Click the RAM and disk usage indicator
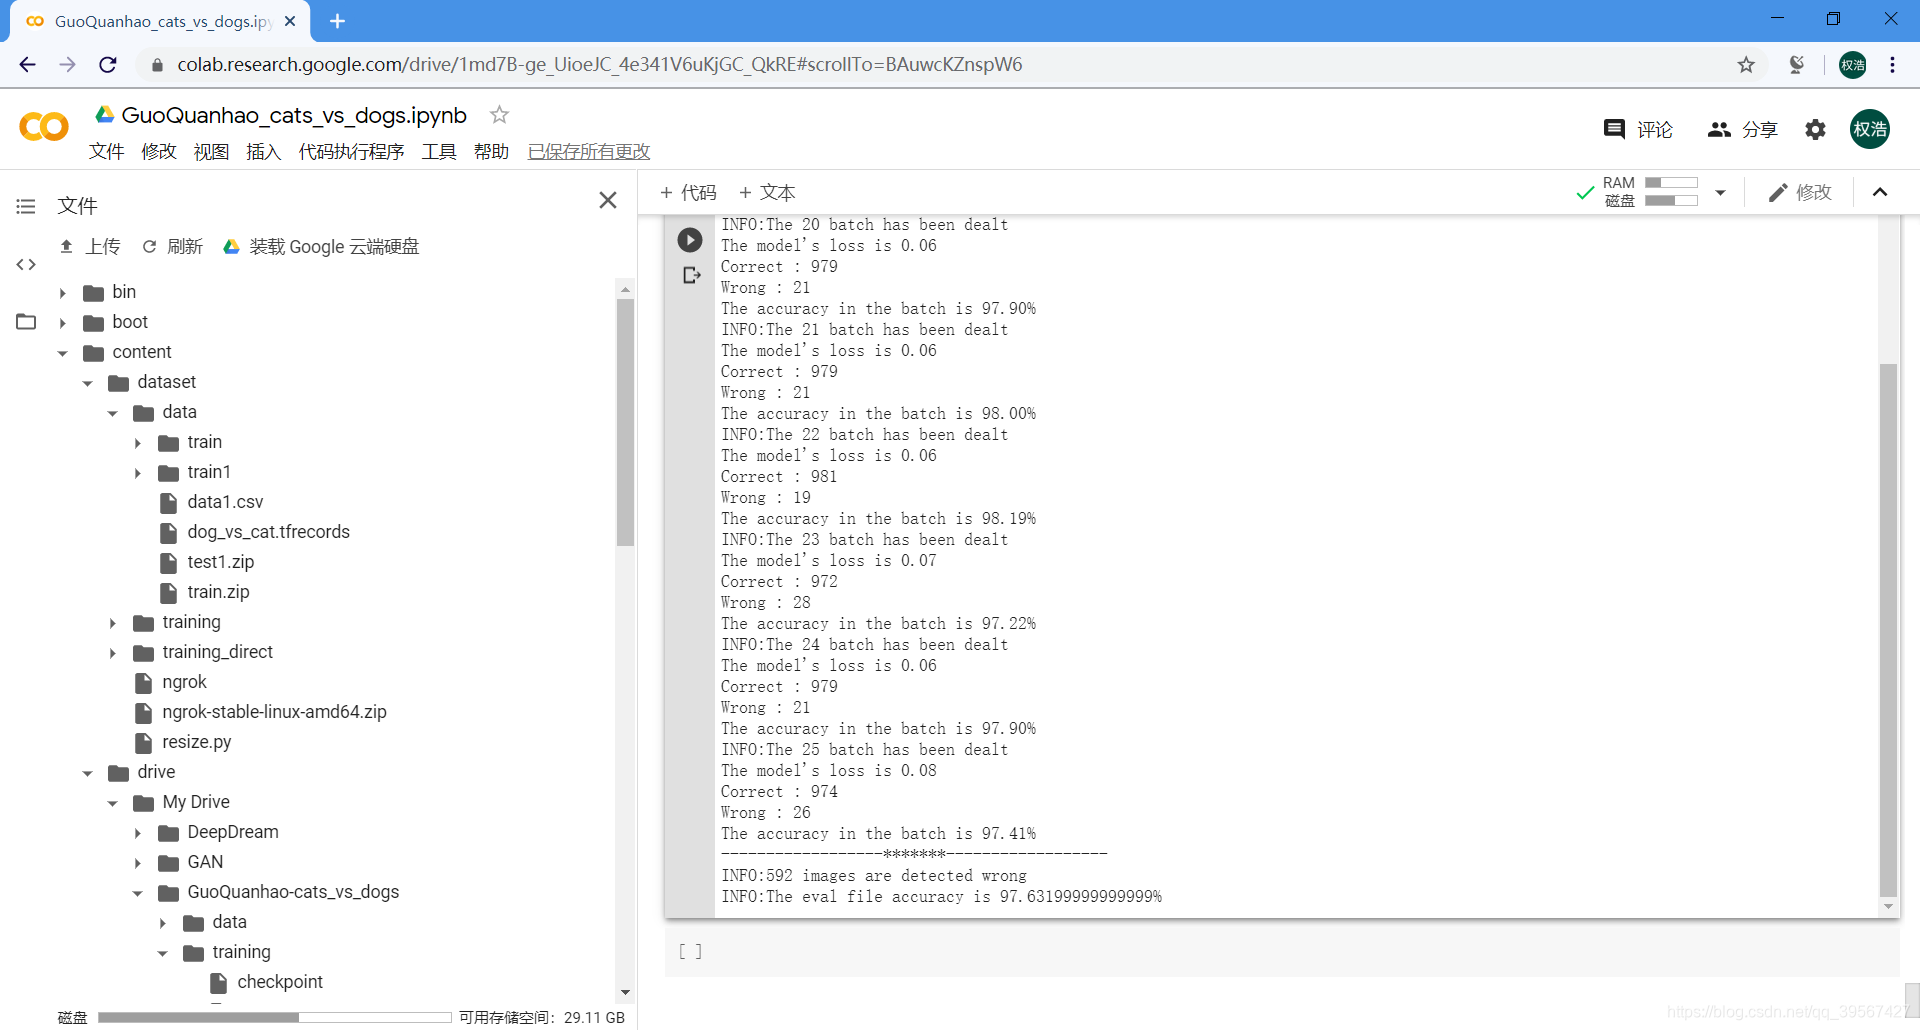This screenshot has height=1030, width=1920. tap(1650, 192)
